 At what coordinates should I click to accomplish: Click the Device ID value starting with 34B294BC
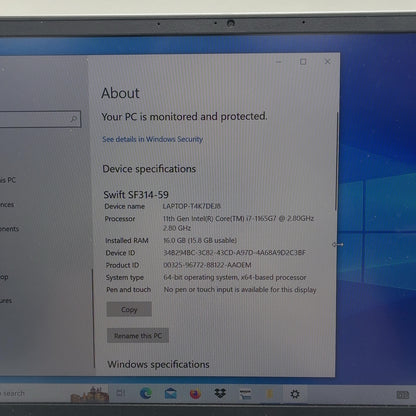[234, 253]
